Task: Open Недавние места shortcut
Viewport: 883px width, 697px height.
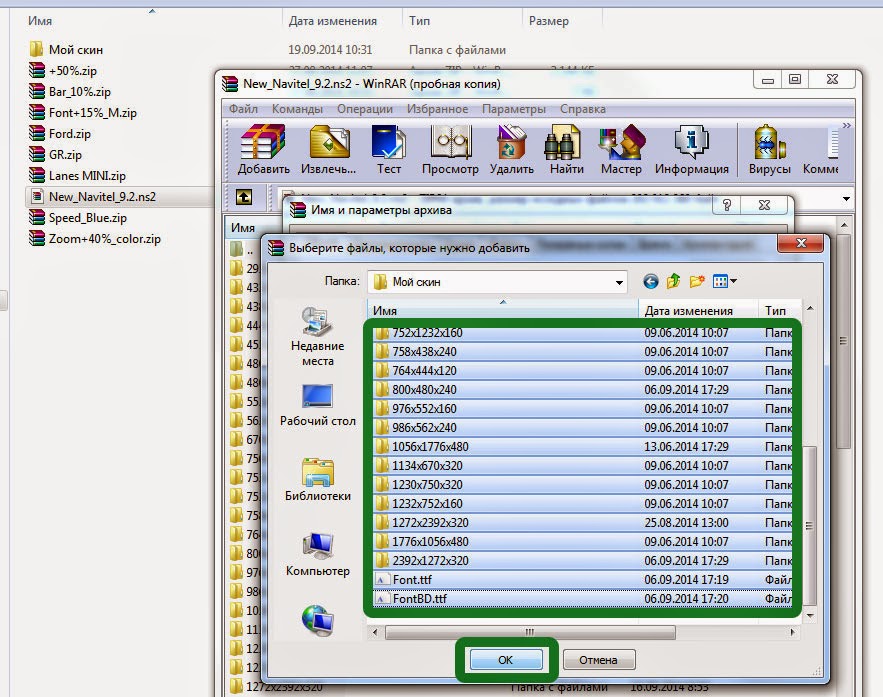Action: pyautogui.click(x=318, y=337)
